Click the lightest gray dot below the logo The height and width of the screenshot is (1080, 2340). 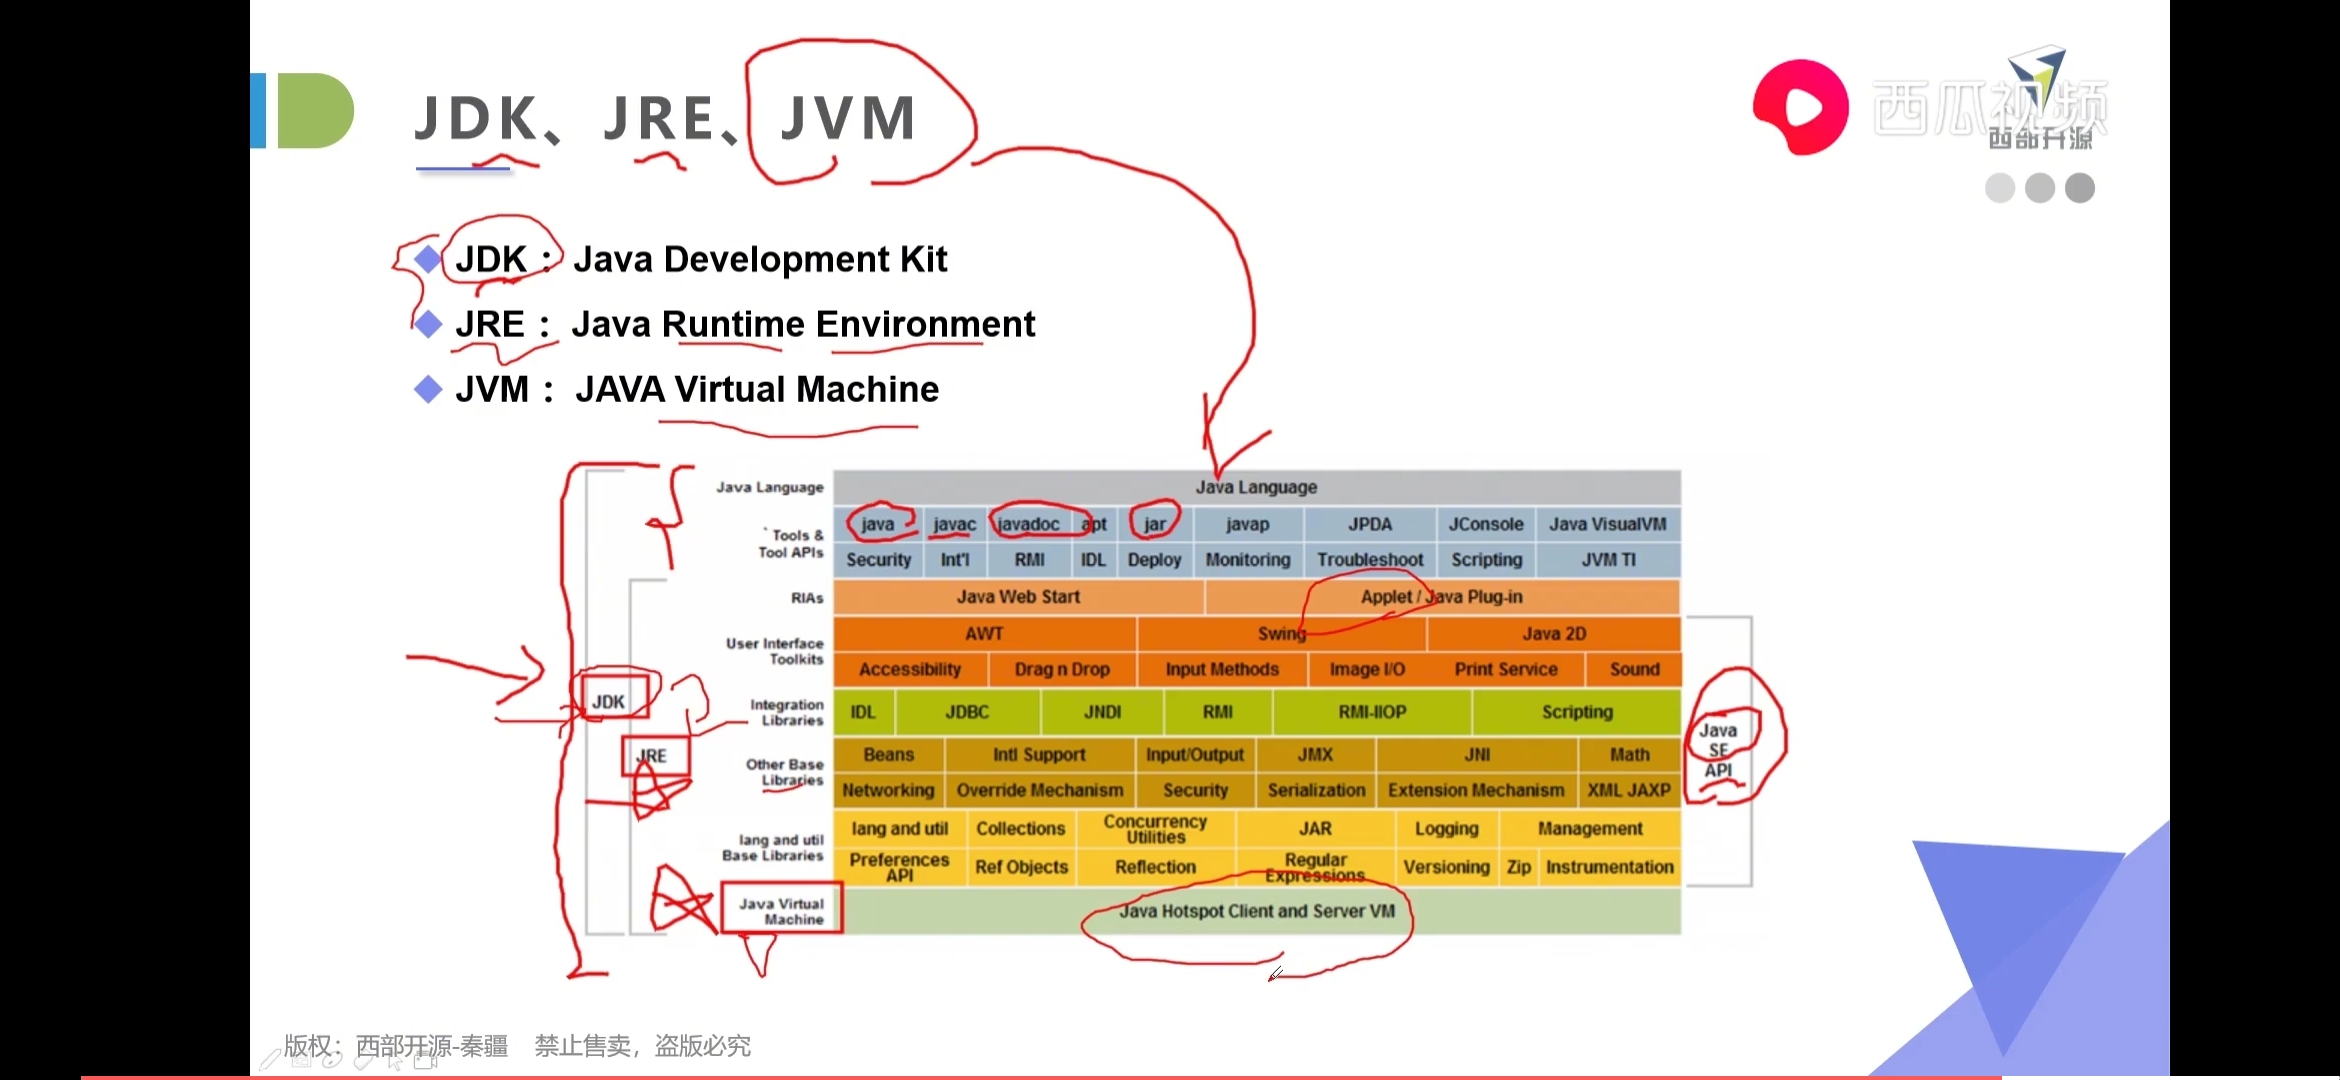(1999, 188)
